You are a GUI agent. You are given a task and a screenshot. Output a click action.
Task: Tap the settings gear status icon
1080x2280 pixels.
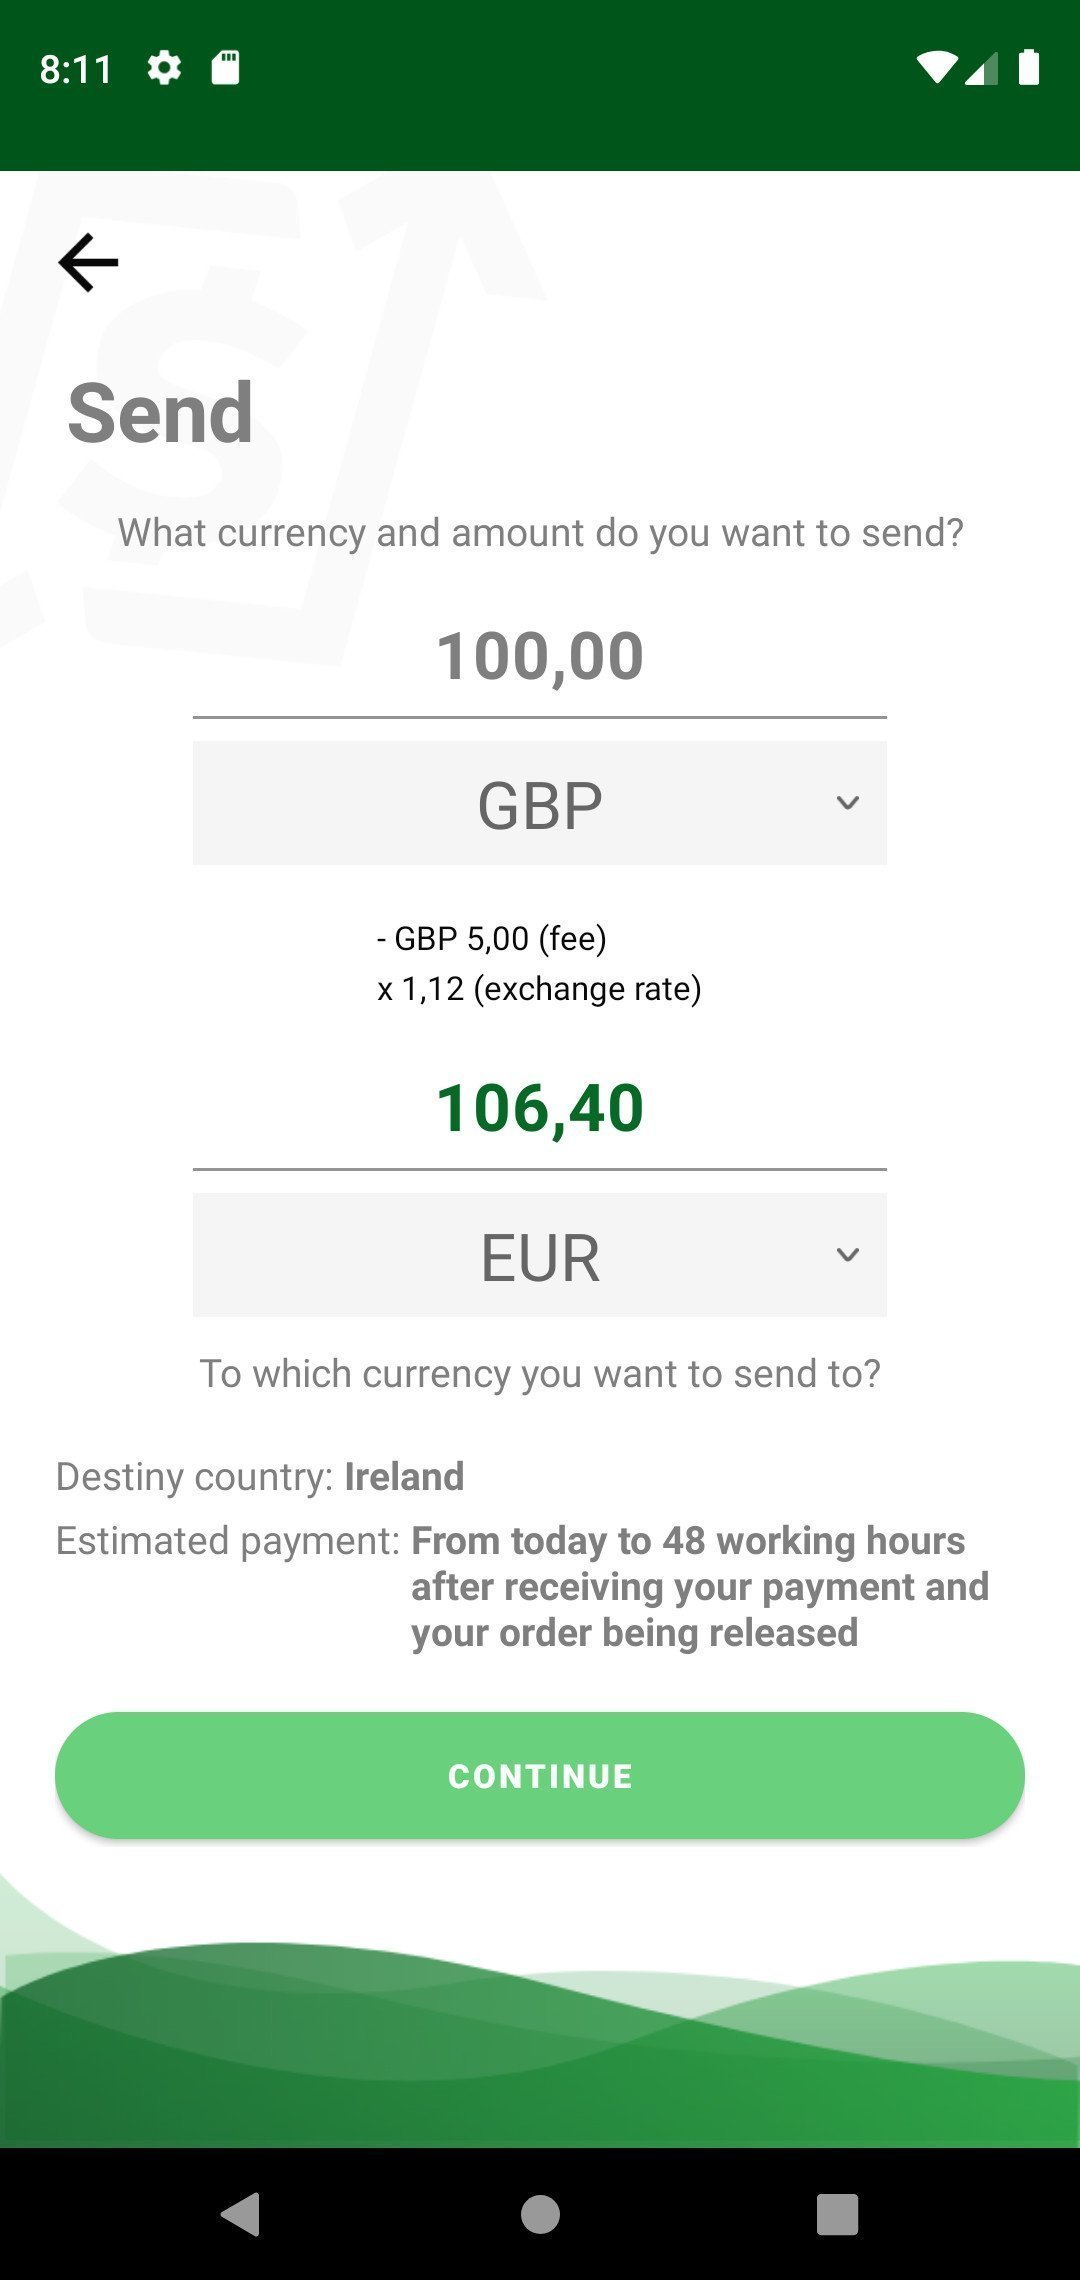point(164,68)
